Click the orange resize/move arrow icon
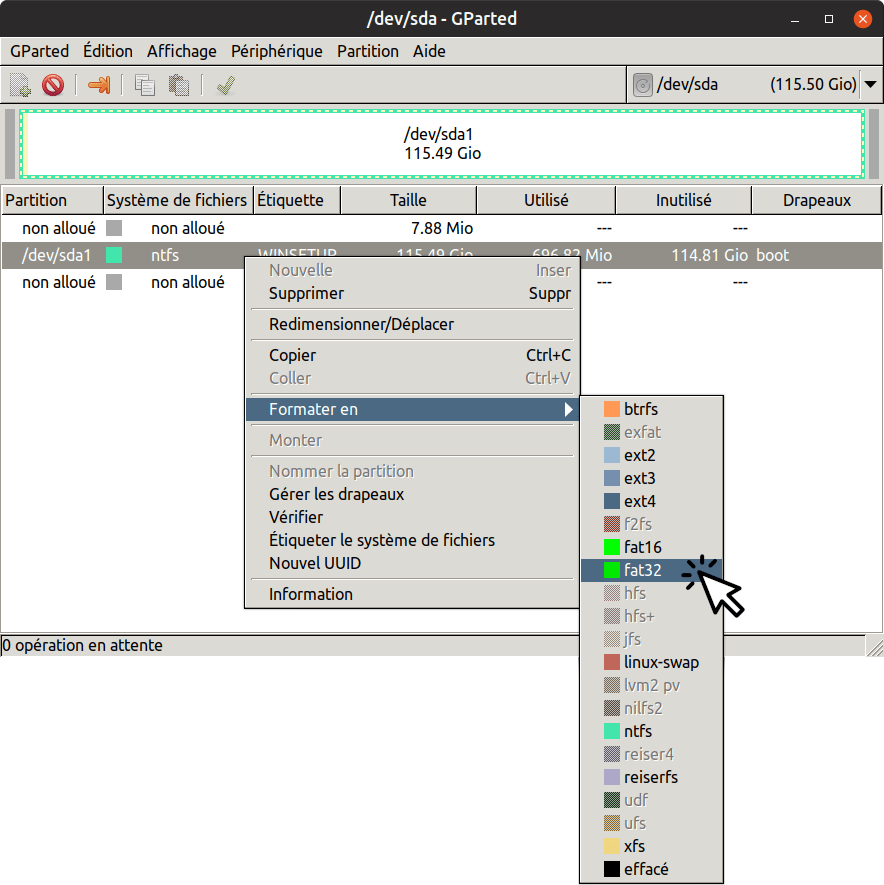The height and width of the screenshot is (885, 884). (x=99, y=85)
